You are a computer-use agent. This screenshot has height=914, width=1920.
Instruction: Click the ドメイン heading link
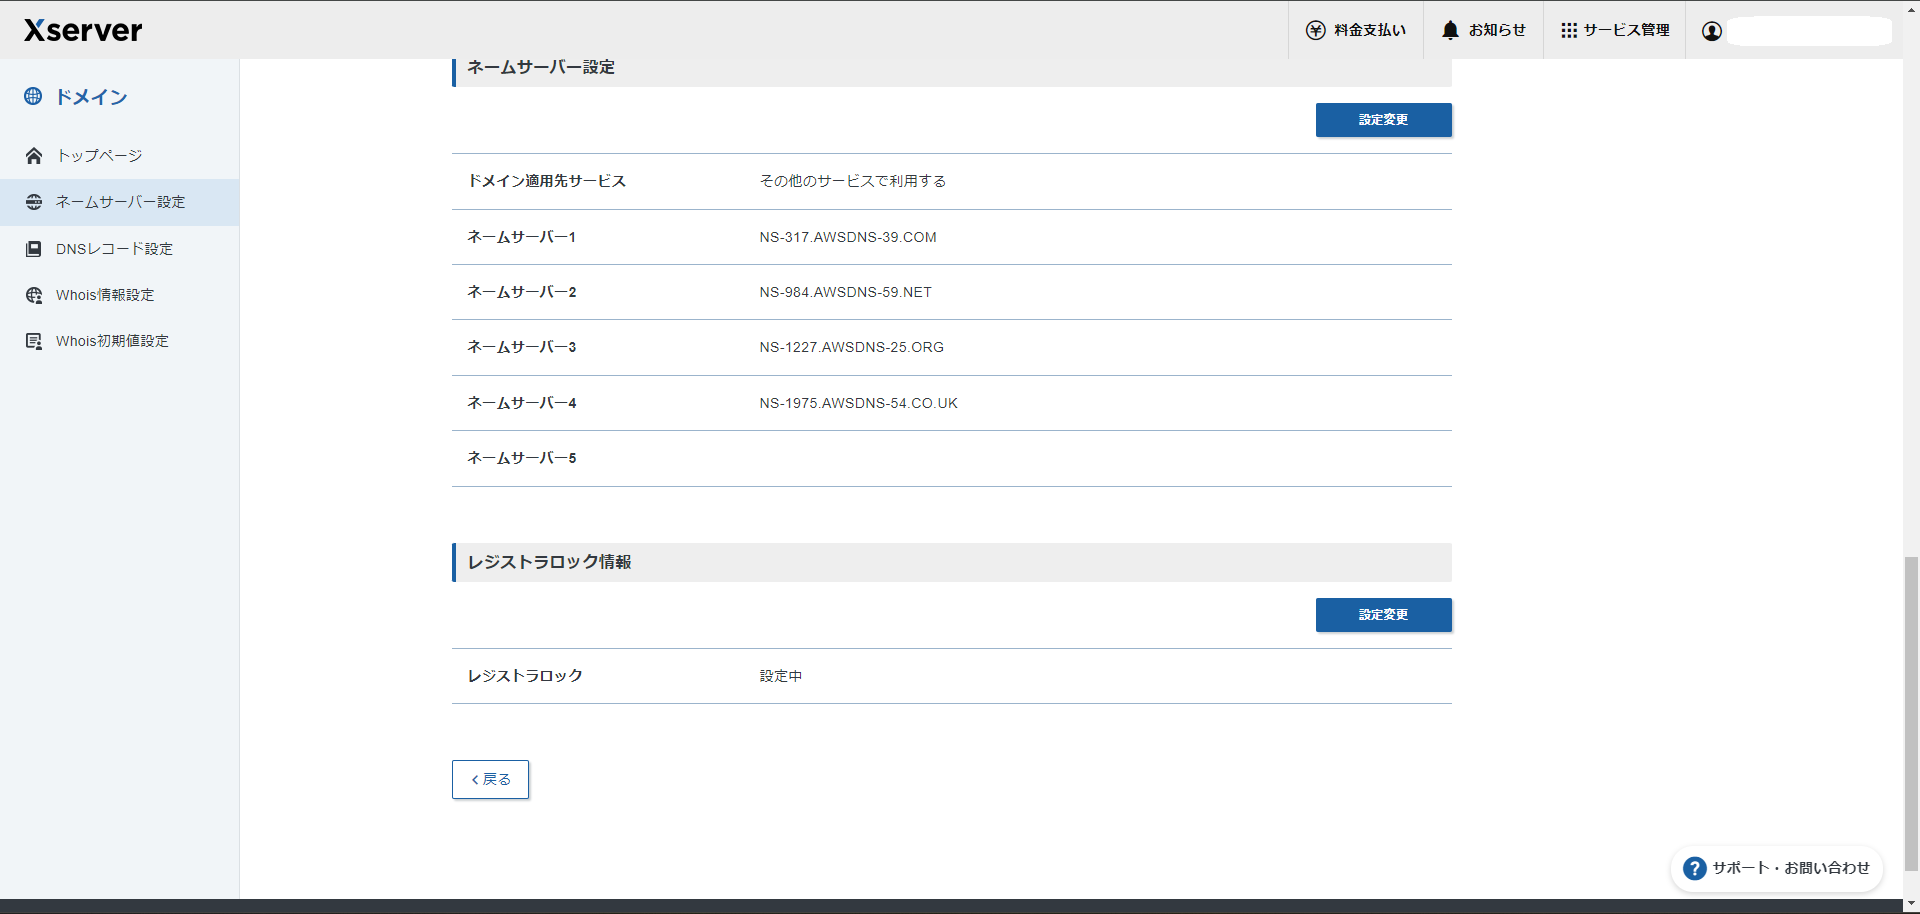click(x=91, y=97)
